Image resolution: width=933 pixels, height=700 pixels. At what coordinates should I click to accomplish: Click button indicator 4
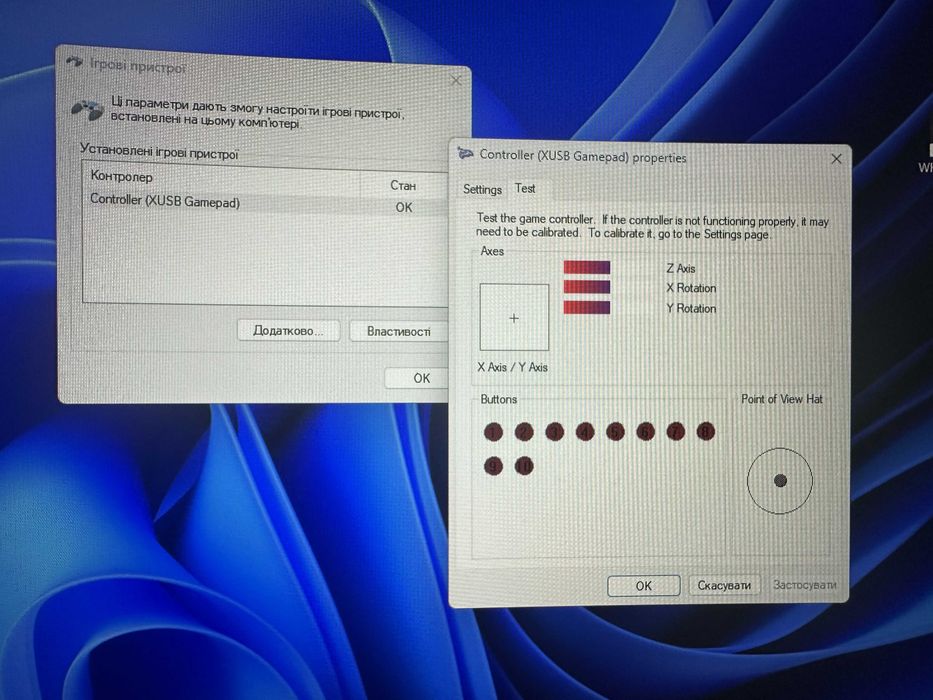(x=585, y=432)
